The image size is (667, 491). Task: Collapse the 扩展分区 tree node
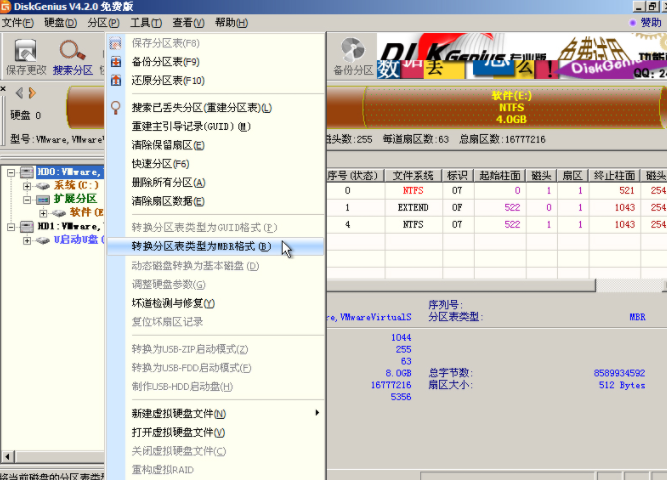[x=27, y=199]
